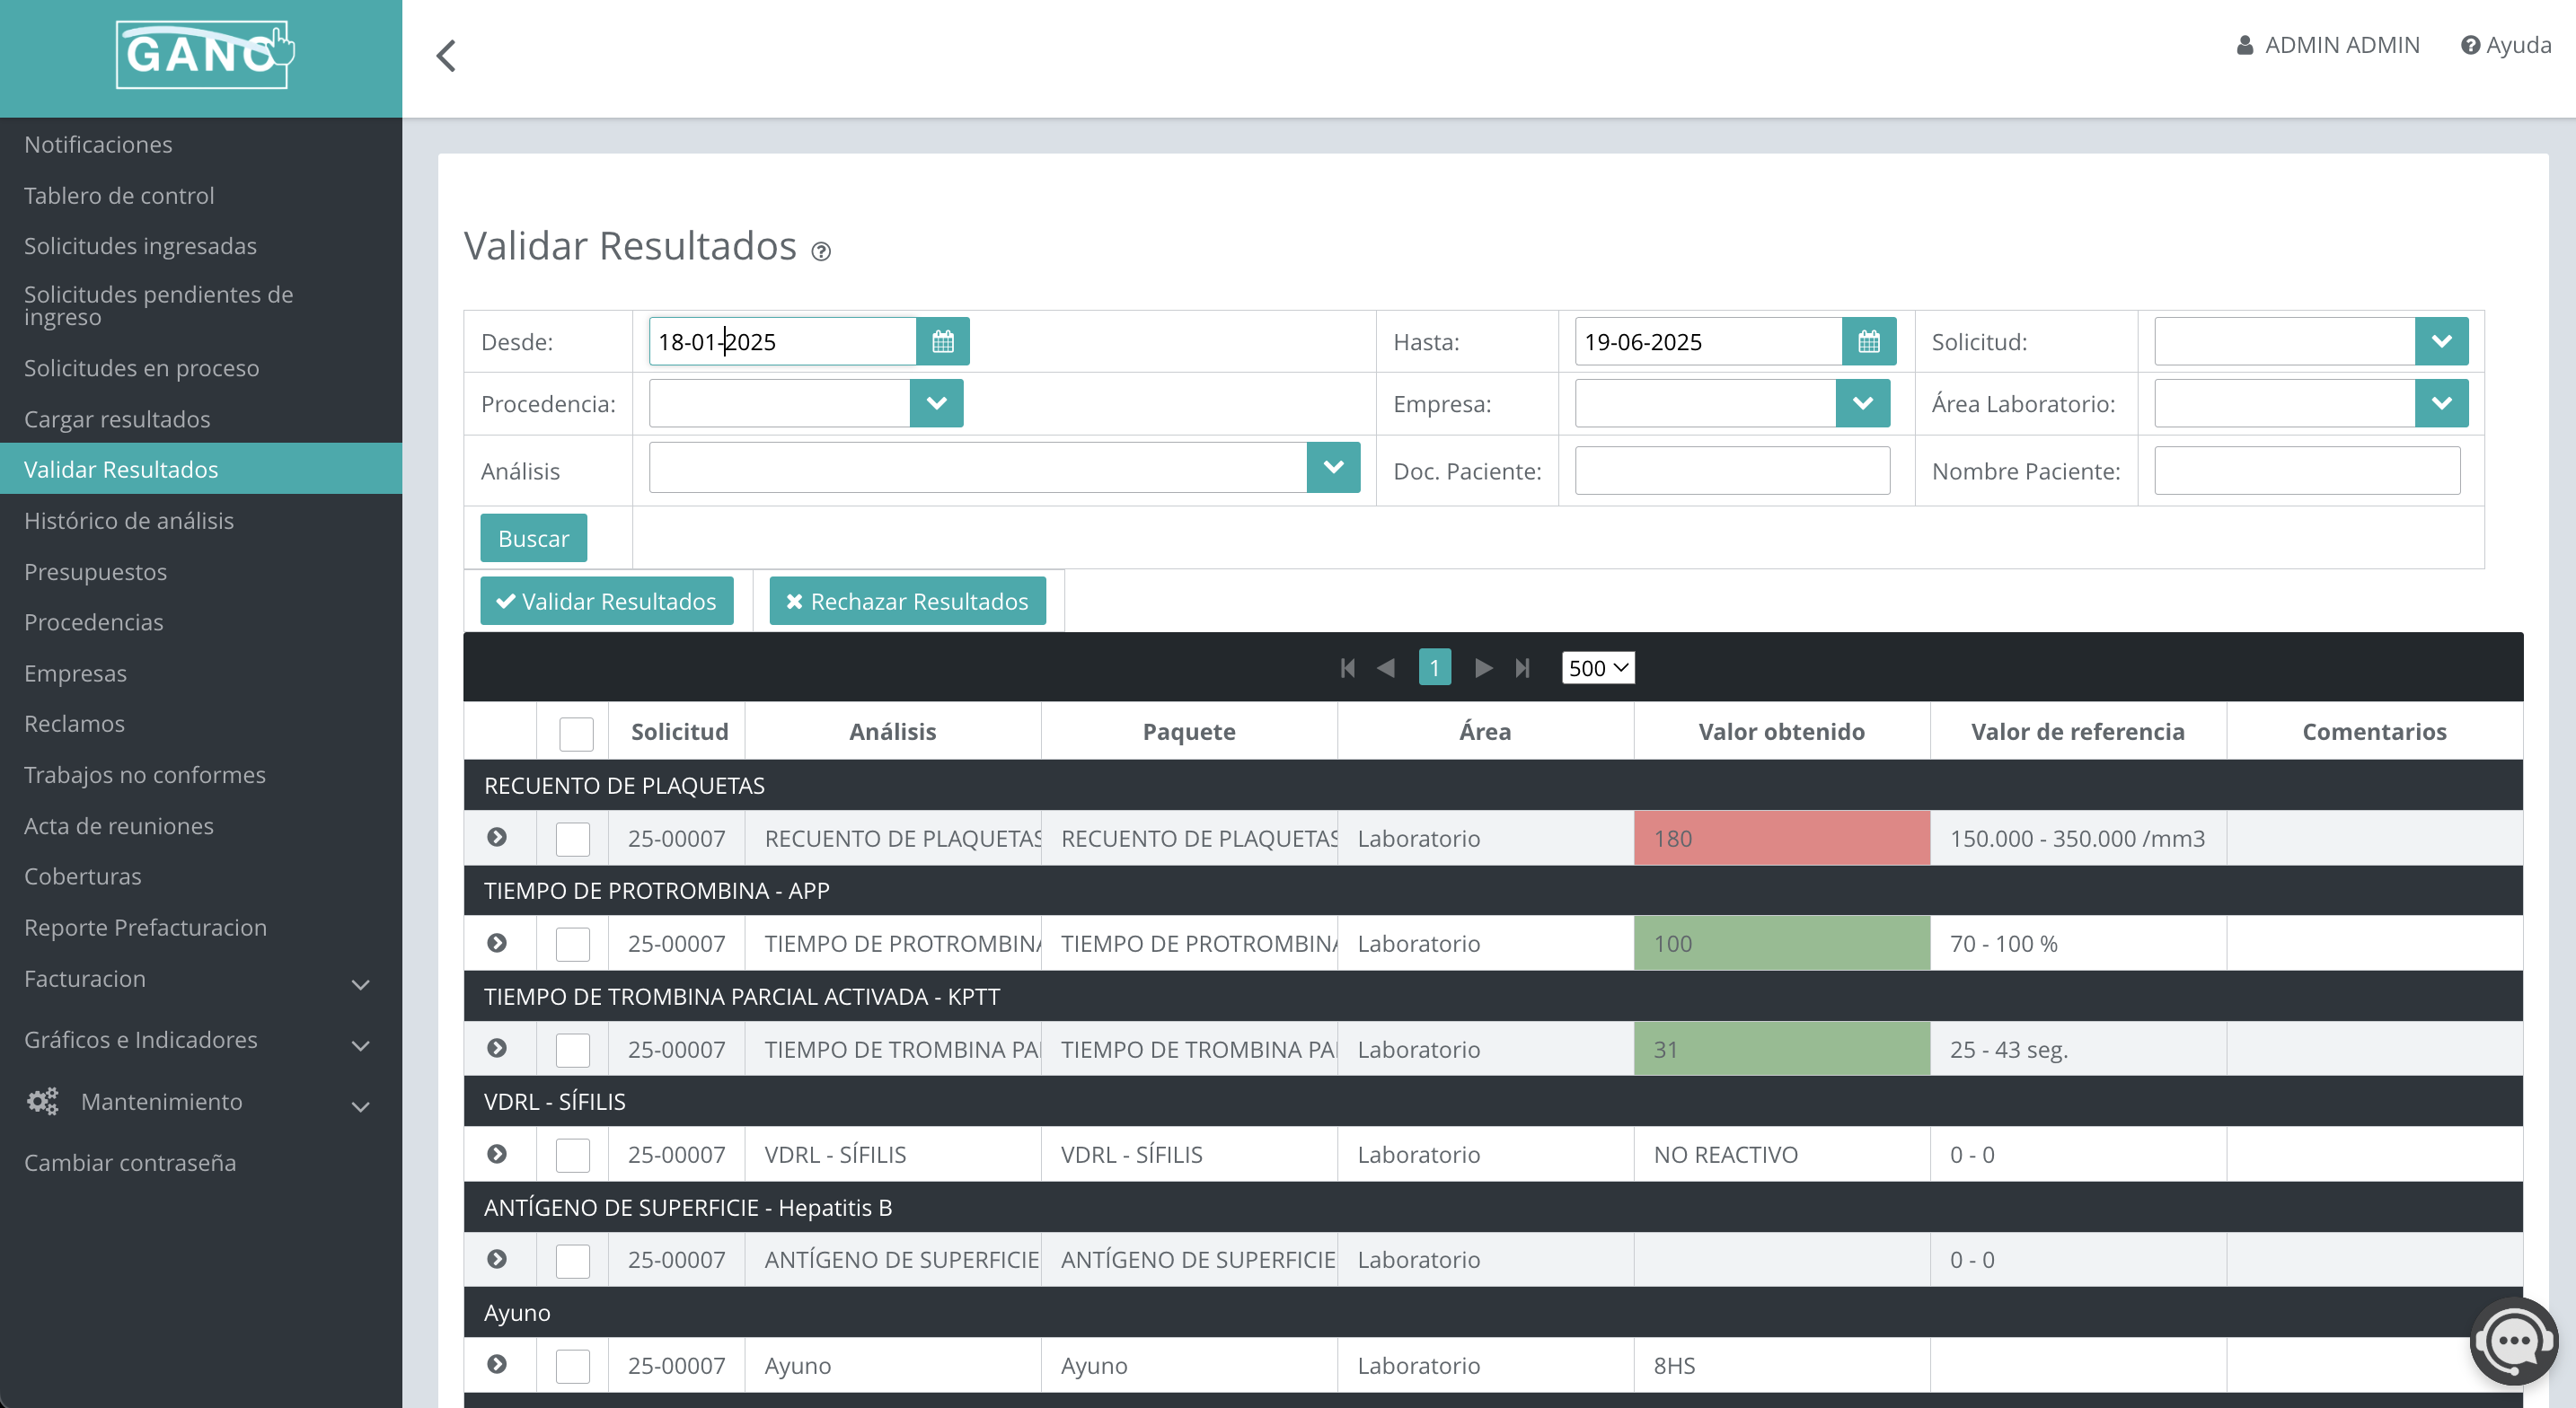The image size is (2576, 1408).
Task: Click the back arrow next to the GANO logo
Action: click(x=447, y=55)
